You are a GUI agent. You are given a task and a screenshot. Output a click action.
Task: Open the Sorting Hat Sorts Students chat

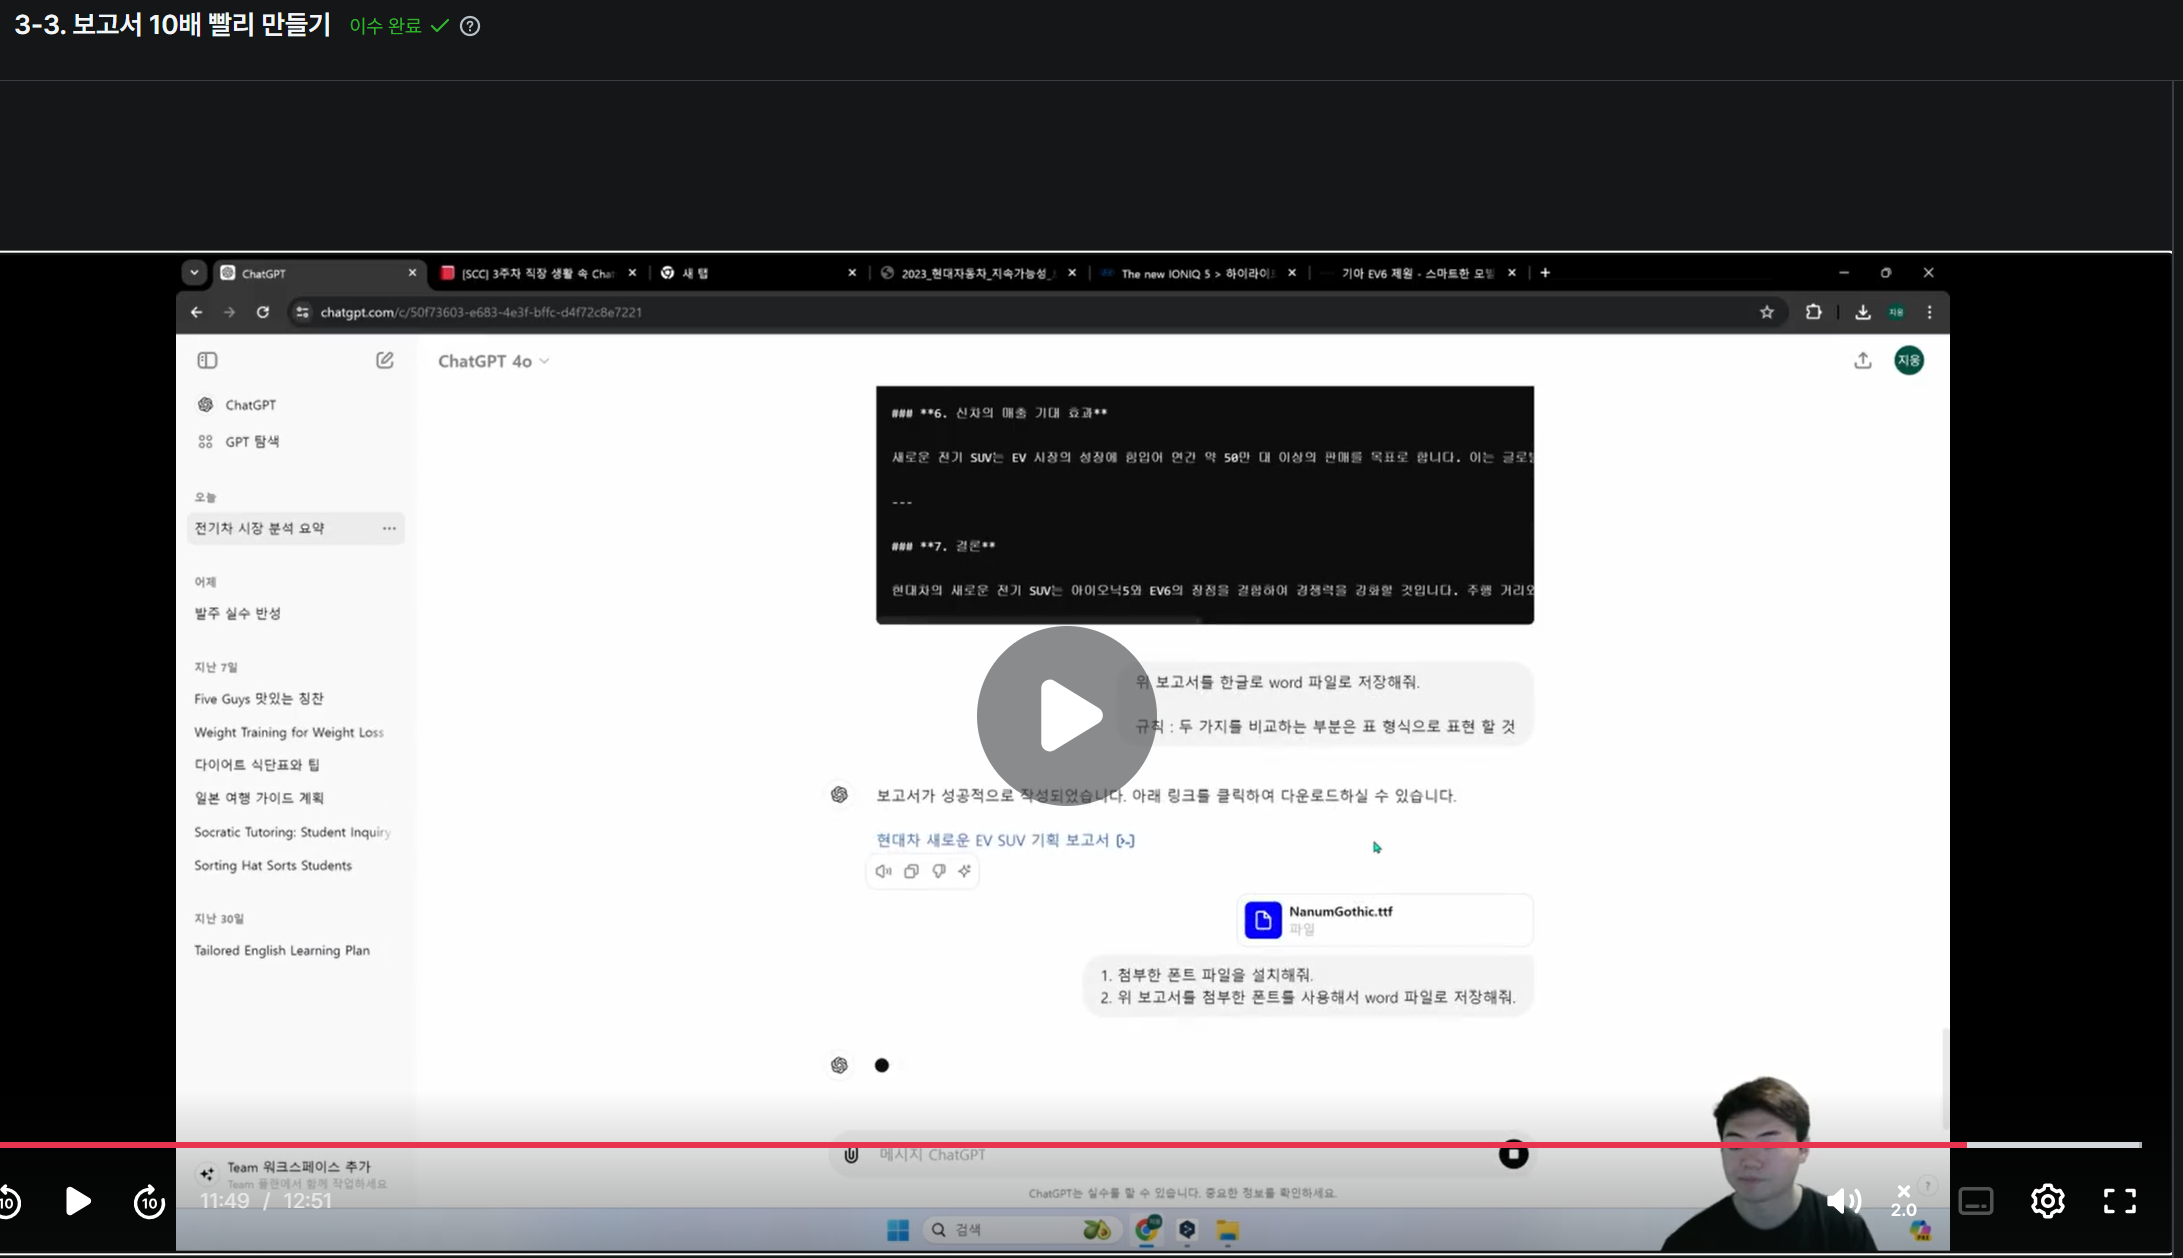(273, 865)
